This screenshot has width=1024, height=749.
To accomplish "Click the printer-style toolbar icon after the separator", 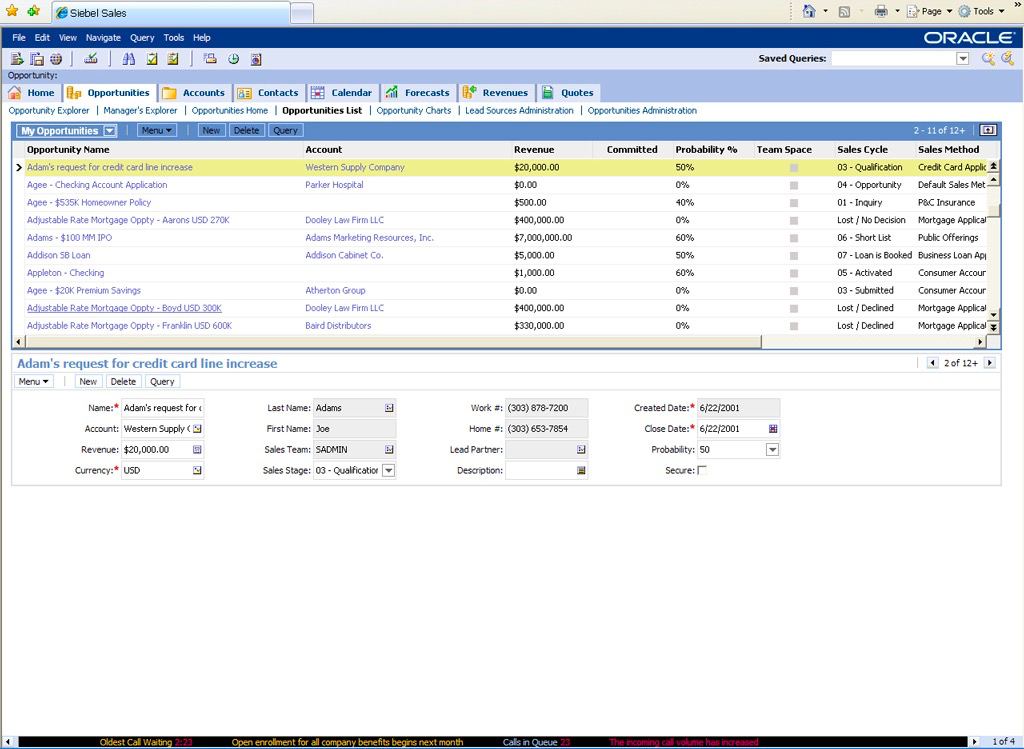I will 210,59.
